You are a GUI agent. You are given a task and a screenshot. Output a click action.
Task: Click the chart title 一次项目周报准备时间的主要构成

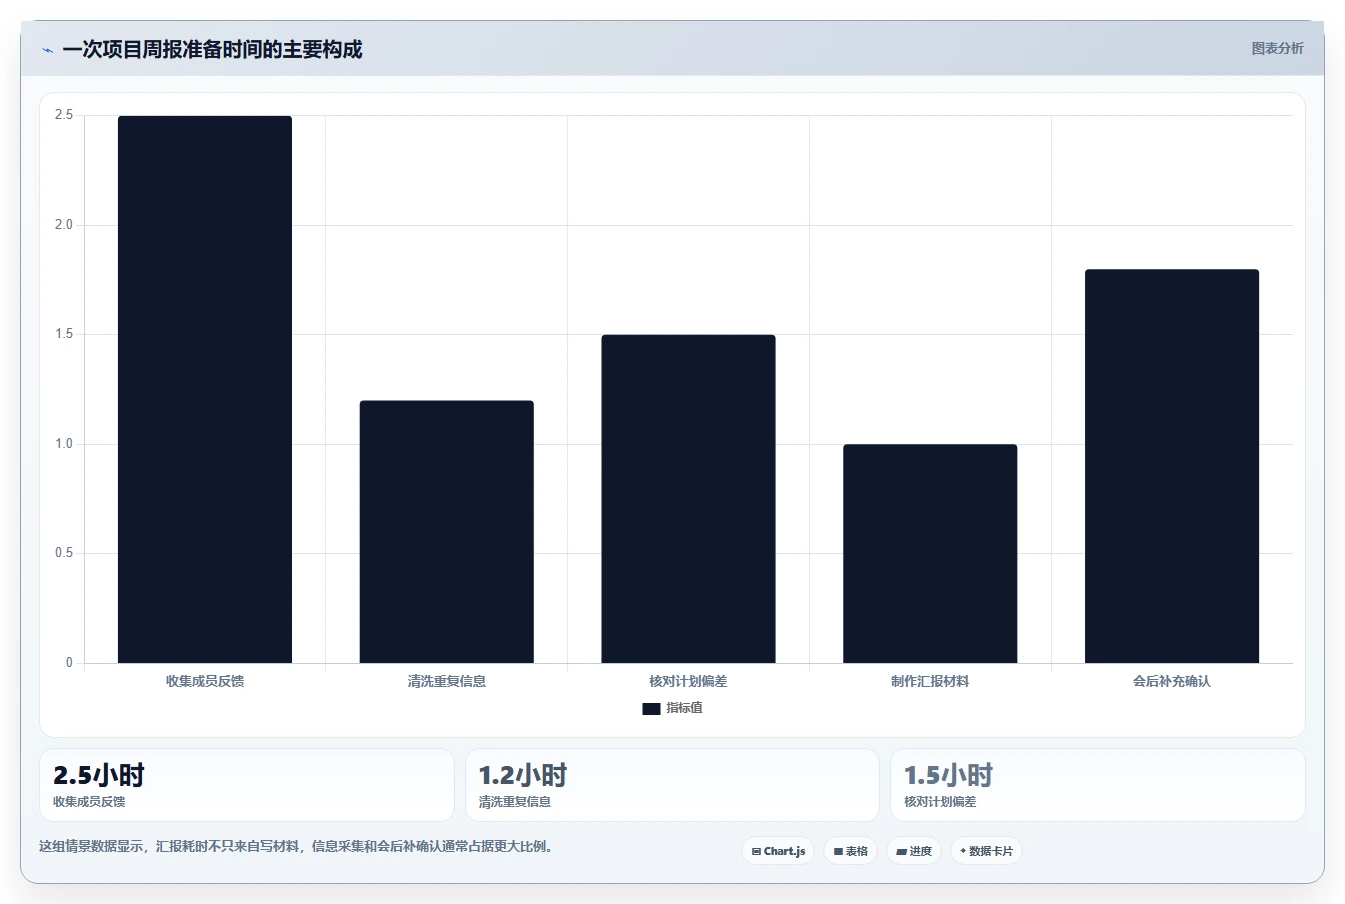212,49
